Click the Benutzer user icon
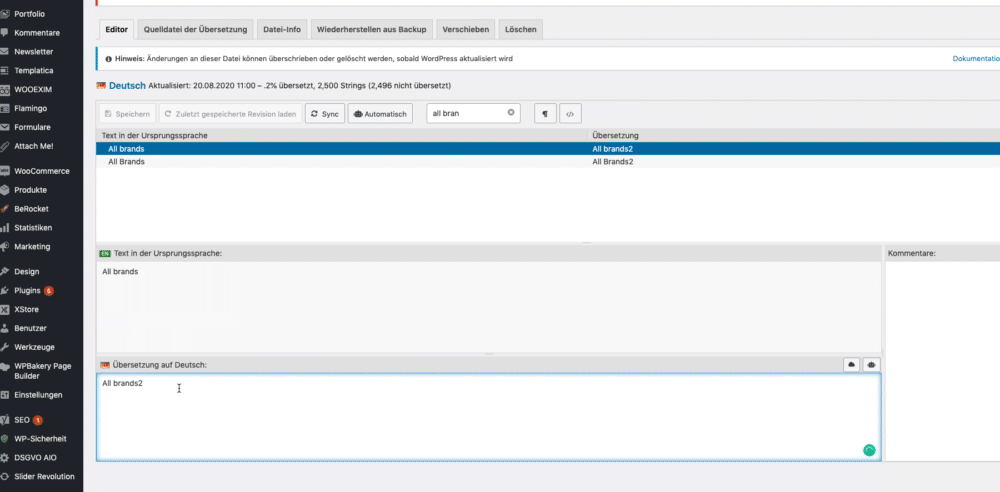 click(x=4, y=328)
